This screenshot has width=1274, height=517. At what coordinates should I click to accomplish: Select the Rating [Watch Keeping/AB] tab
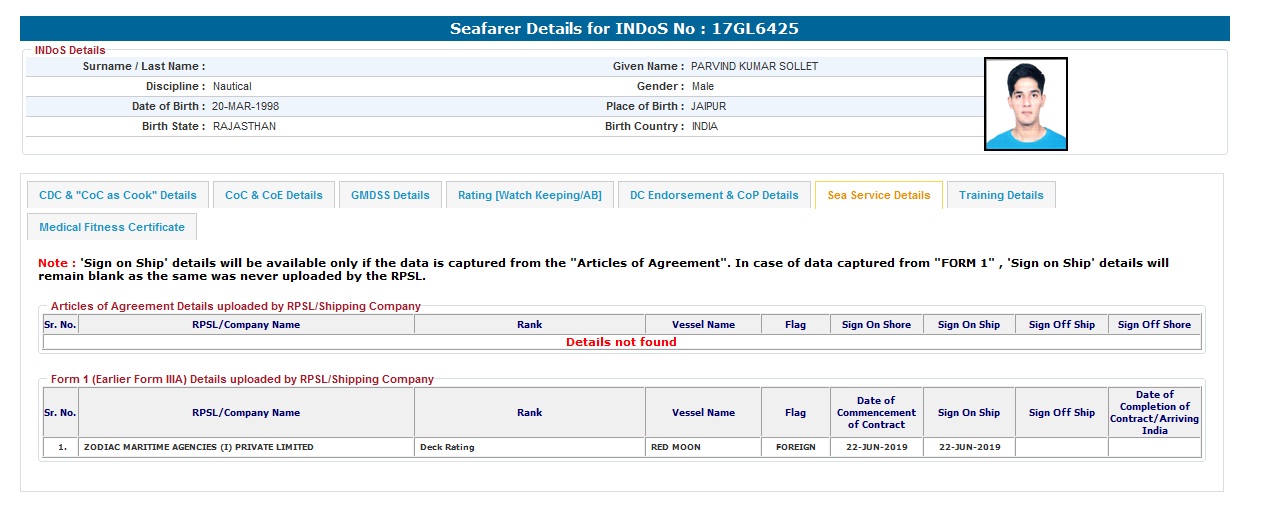(529, 195)
